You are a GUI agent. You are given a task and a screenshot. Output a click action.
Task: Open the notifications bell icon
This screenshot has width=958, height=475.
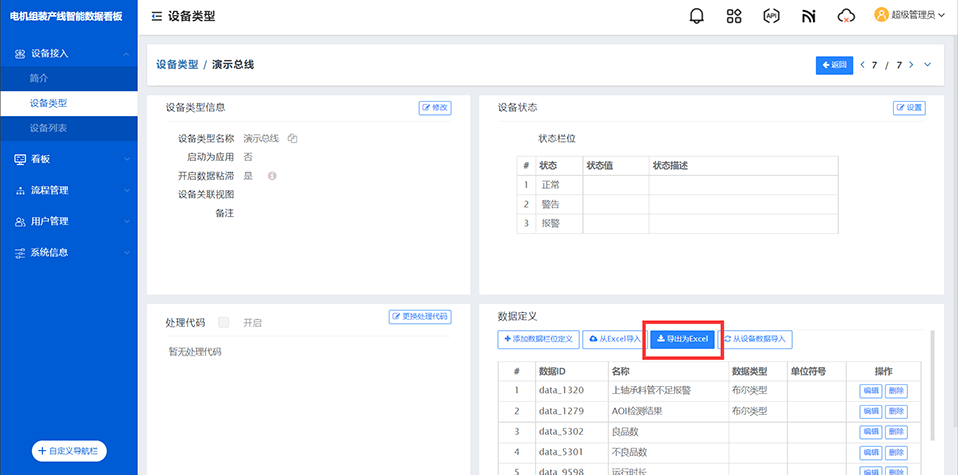[x=697, y=16]
